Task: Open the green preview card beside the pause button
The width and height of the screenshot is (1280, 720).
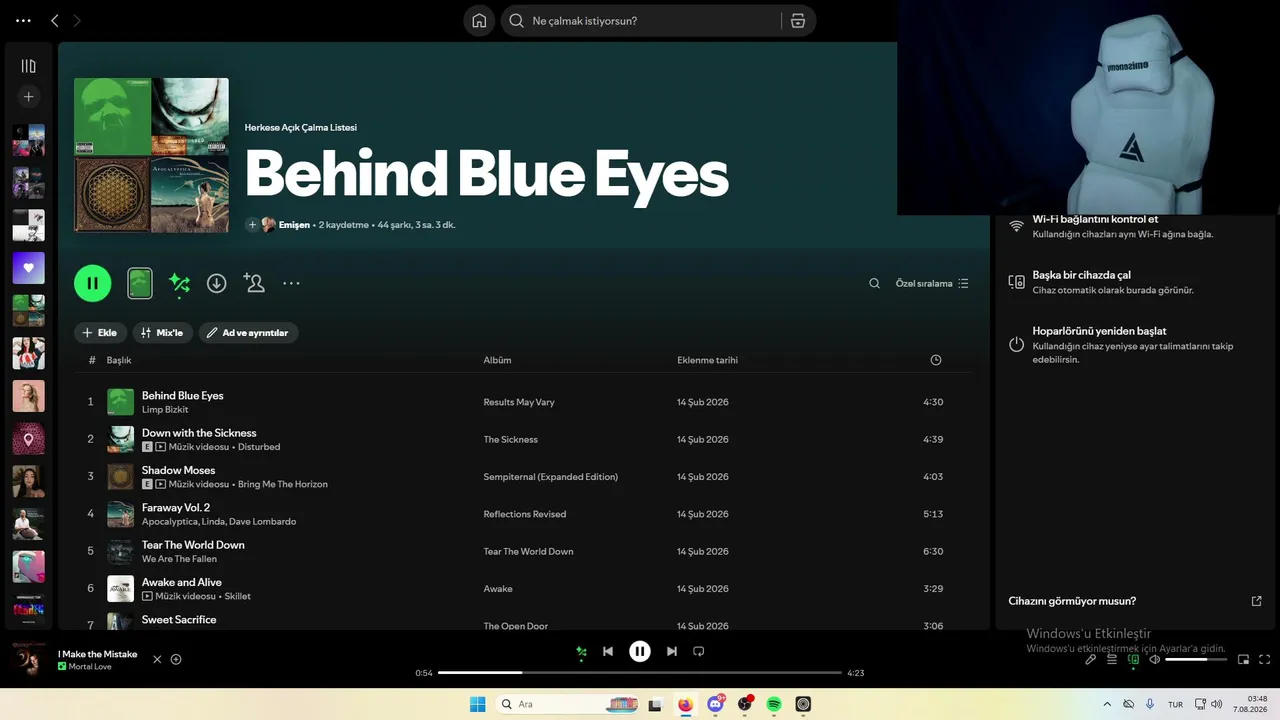Action: click(x=140, y=284)
